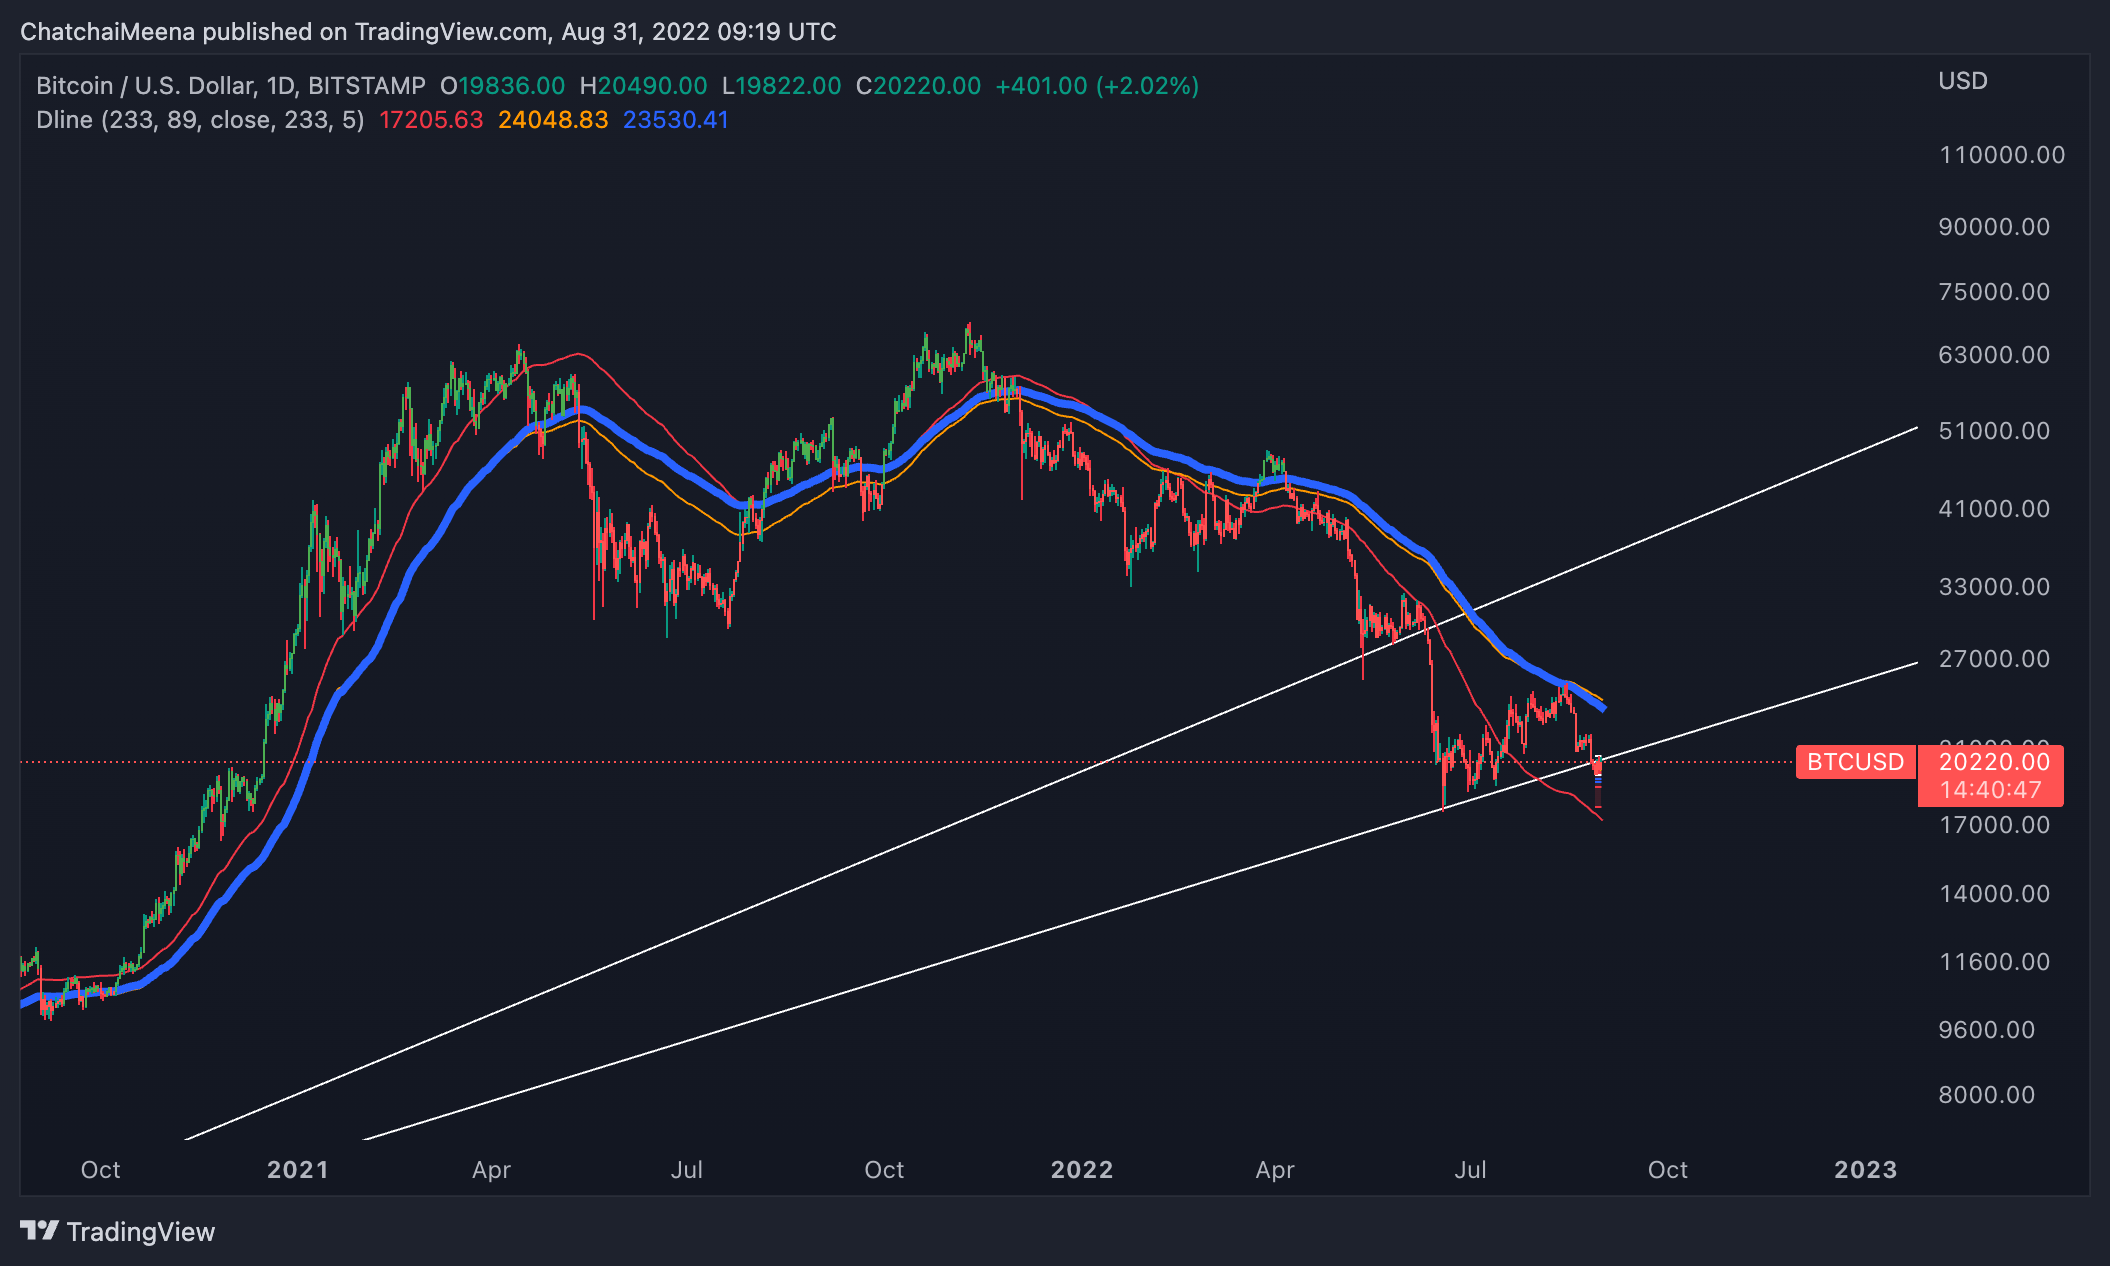
Task: Click the 2023 year marker on time axis
Action: 1866,1170
